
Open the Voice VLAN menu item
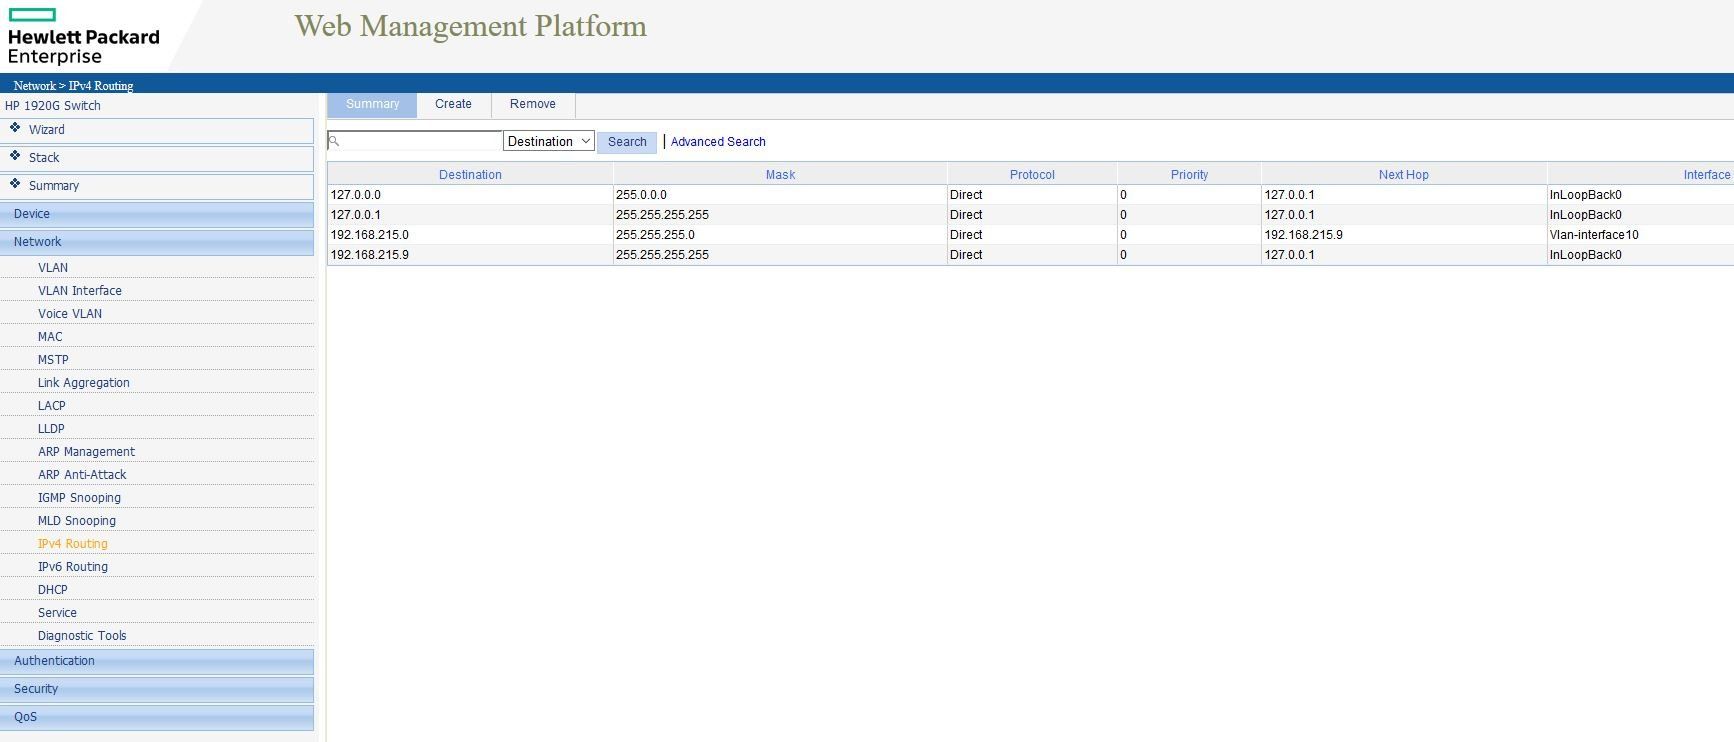pos(70,314)
